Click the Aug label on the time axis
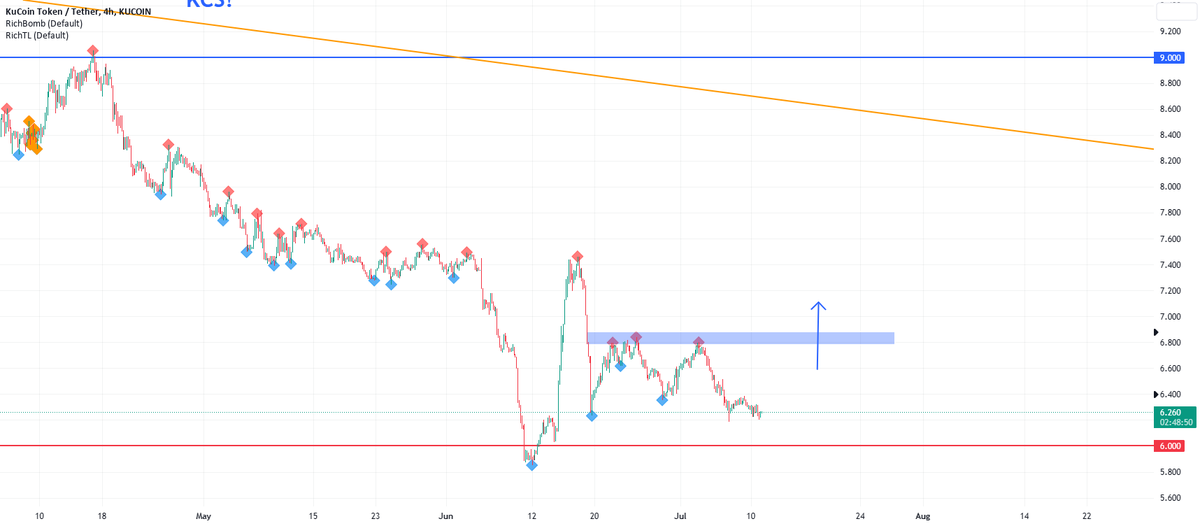The width and height of the screenshot is (1200, 526). (x=923, y=516)
